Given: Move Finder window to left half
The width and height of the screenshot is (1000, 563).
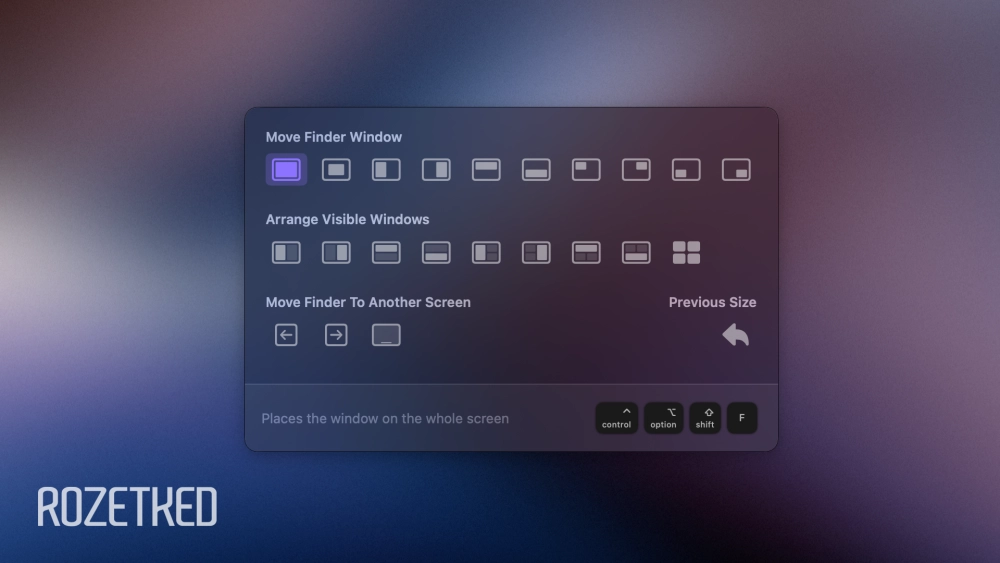Looking at the screenshot, I should [386, 170].
